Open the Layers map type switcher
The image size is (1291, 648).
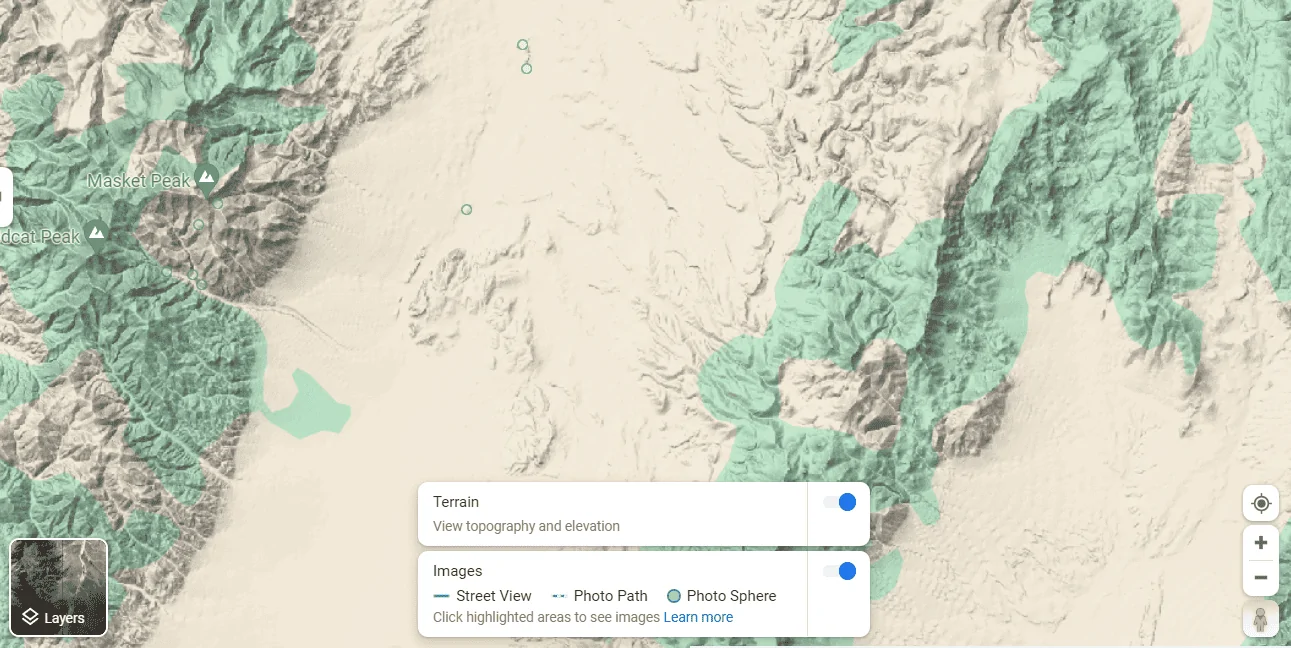click(58, 588)
